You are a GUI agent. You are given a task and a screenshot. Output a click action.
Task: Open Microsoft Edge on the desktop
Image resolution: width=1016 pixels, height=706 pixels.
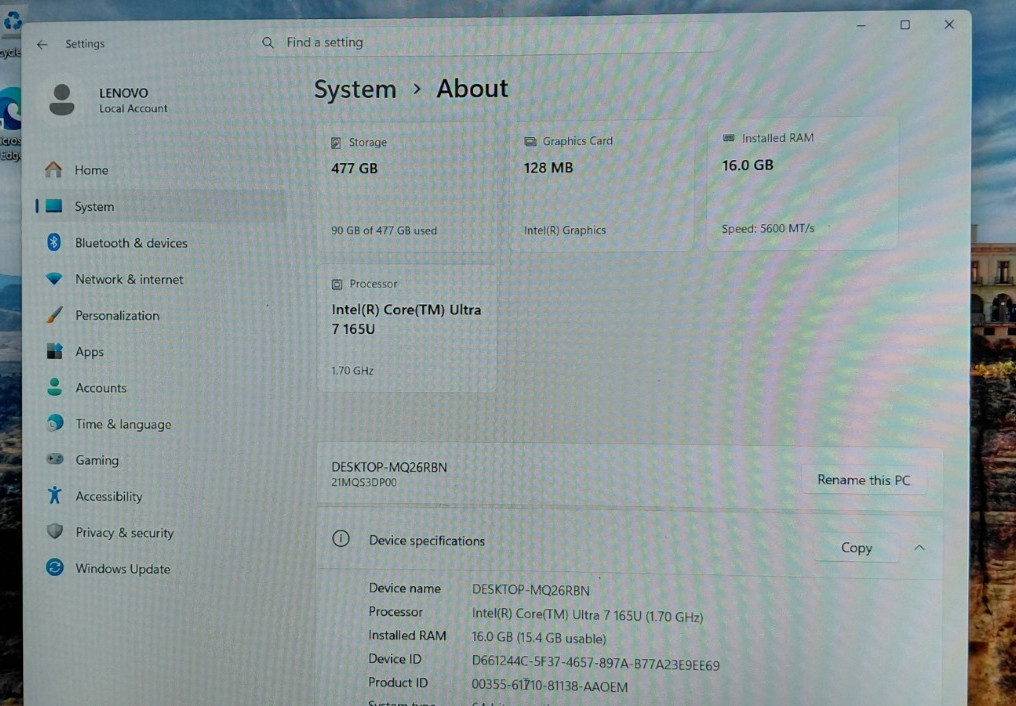10,123
